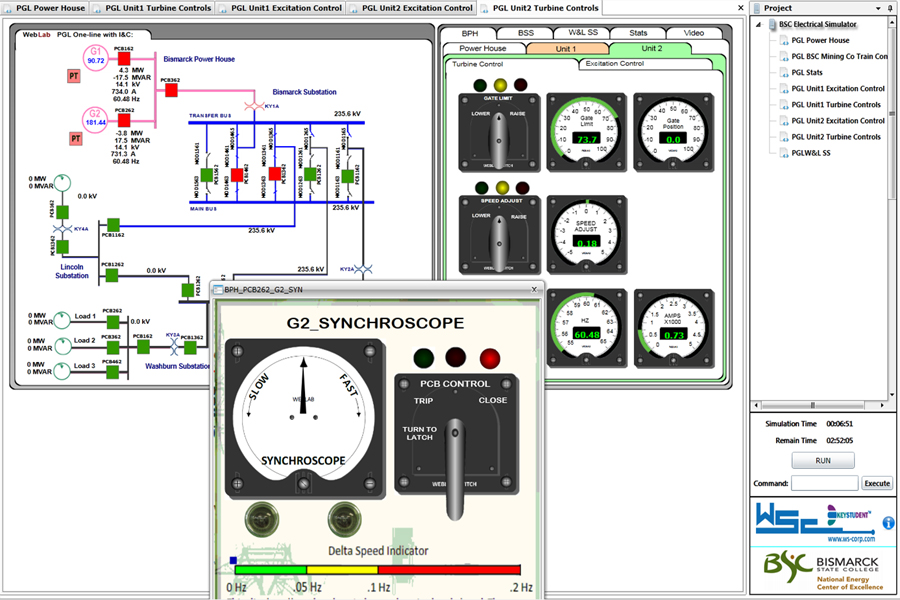Open PGL BSC Mining Co Train Con in Project tree
The height and width of the screenshot is (600, 900).
[x=839, y=56]
